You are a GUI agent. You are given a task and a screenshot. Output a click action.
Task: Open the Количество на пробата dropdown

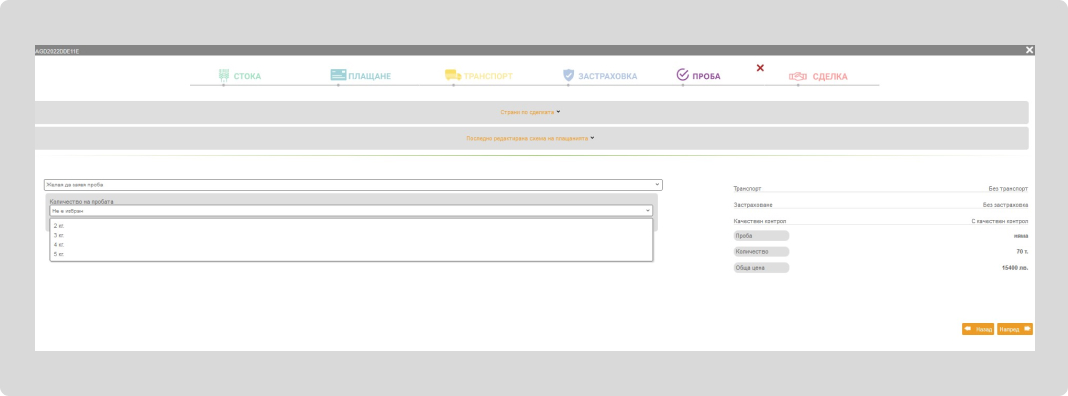point(351,211)
